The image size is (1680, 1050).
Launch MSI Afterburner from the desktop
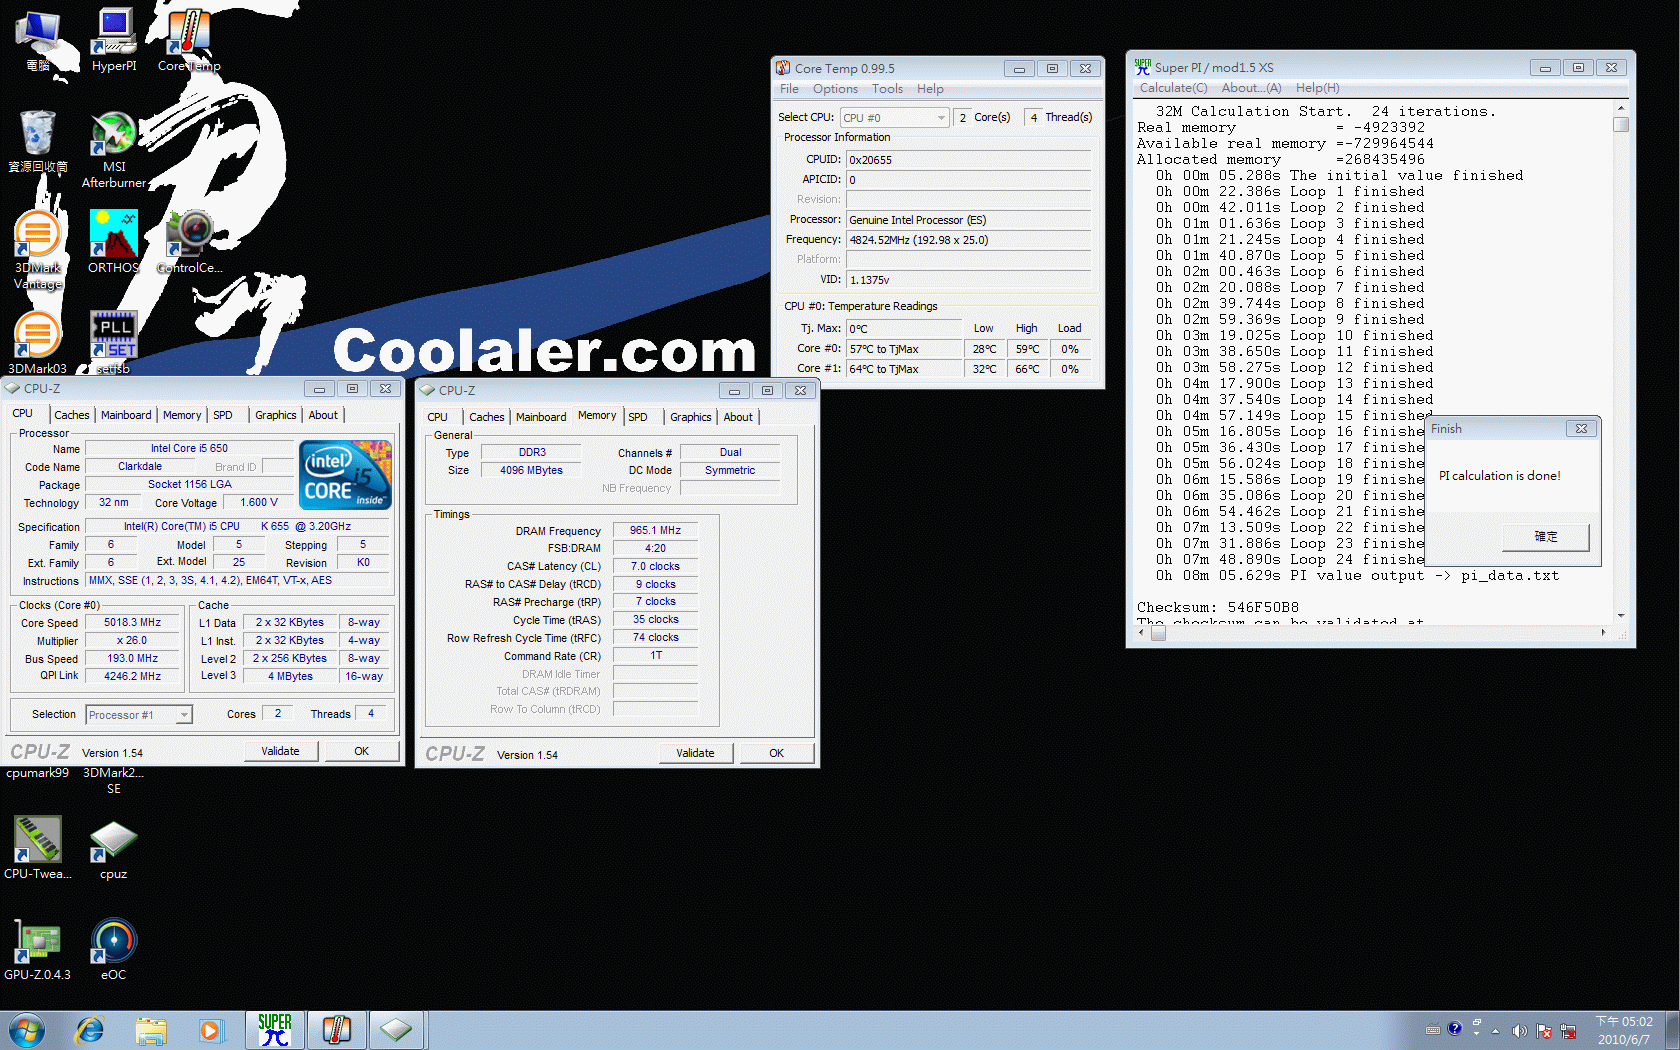114,149
